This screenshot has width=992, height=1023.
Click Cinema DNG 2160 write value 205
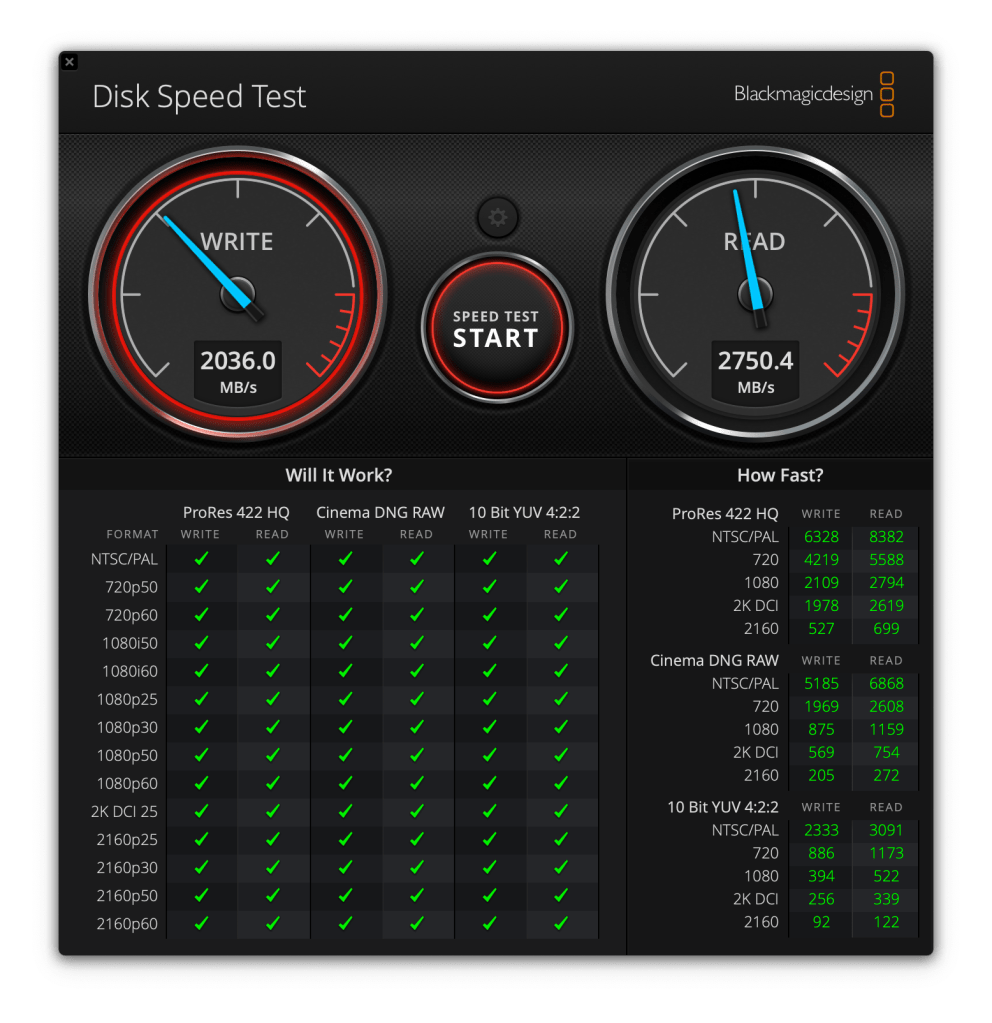(x=821, y=775)
